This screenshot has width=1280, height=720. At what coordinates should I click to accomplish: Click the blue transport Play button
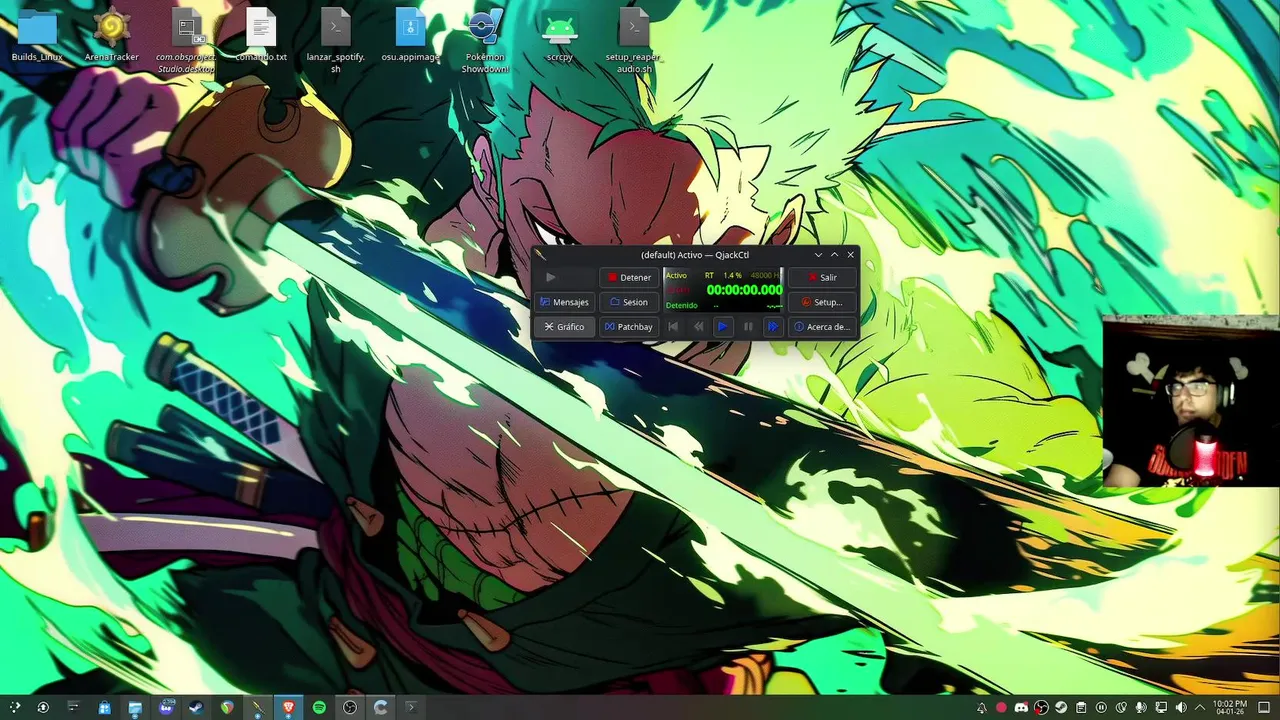pyautogui.click(x=722, y=327)
